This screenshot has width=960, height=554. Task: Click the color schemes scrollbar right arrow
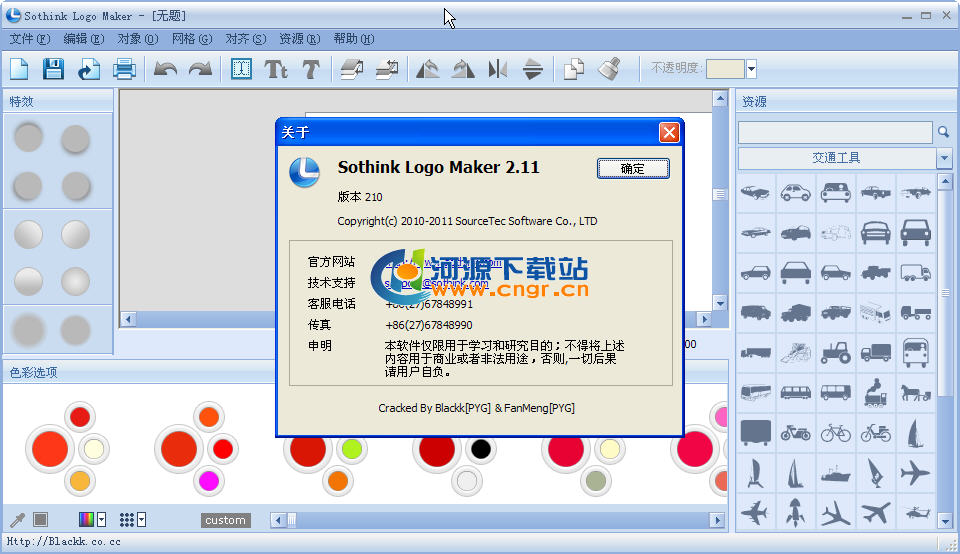tap(717, 520)
